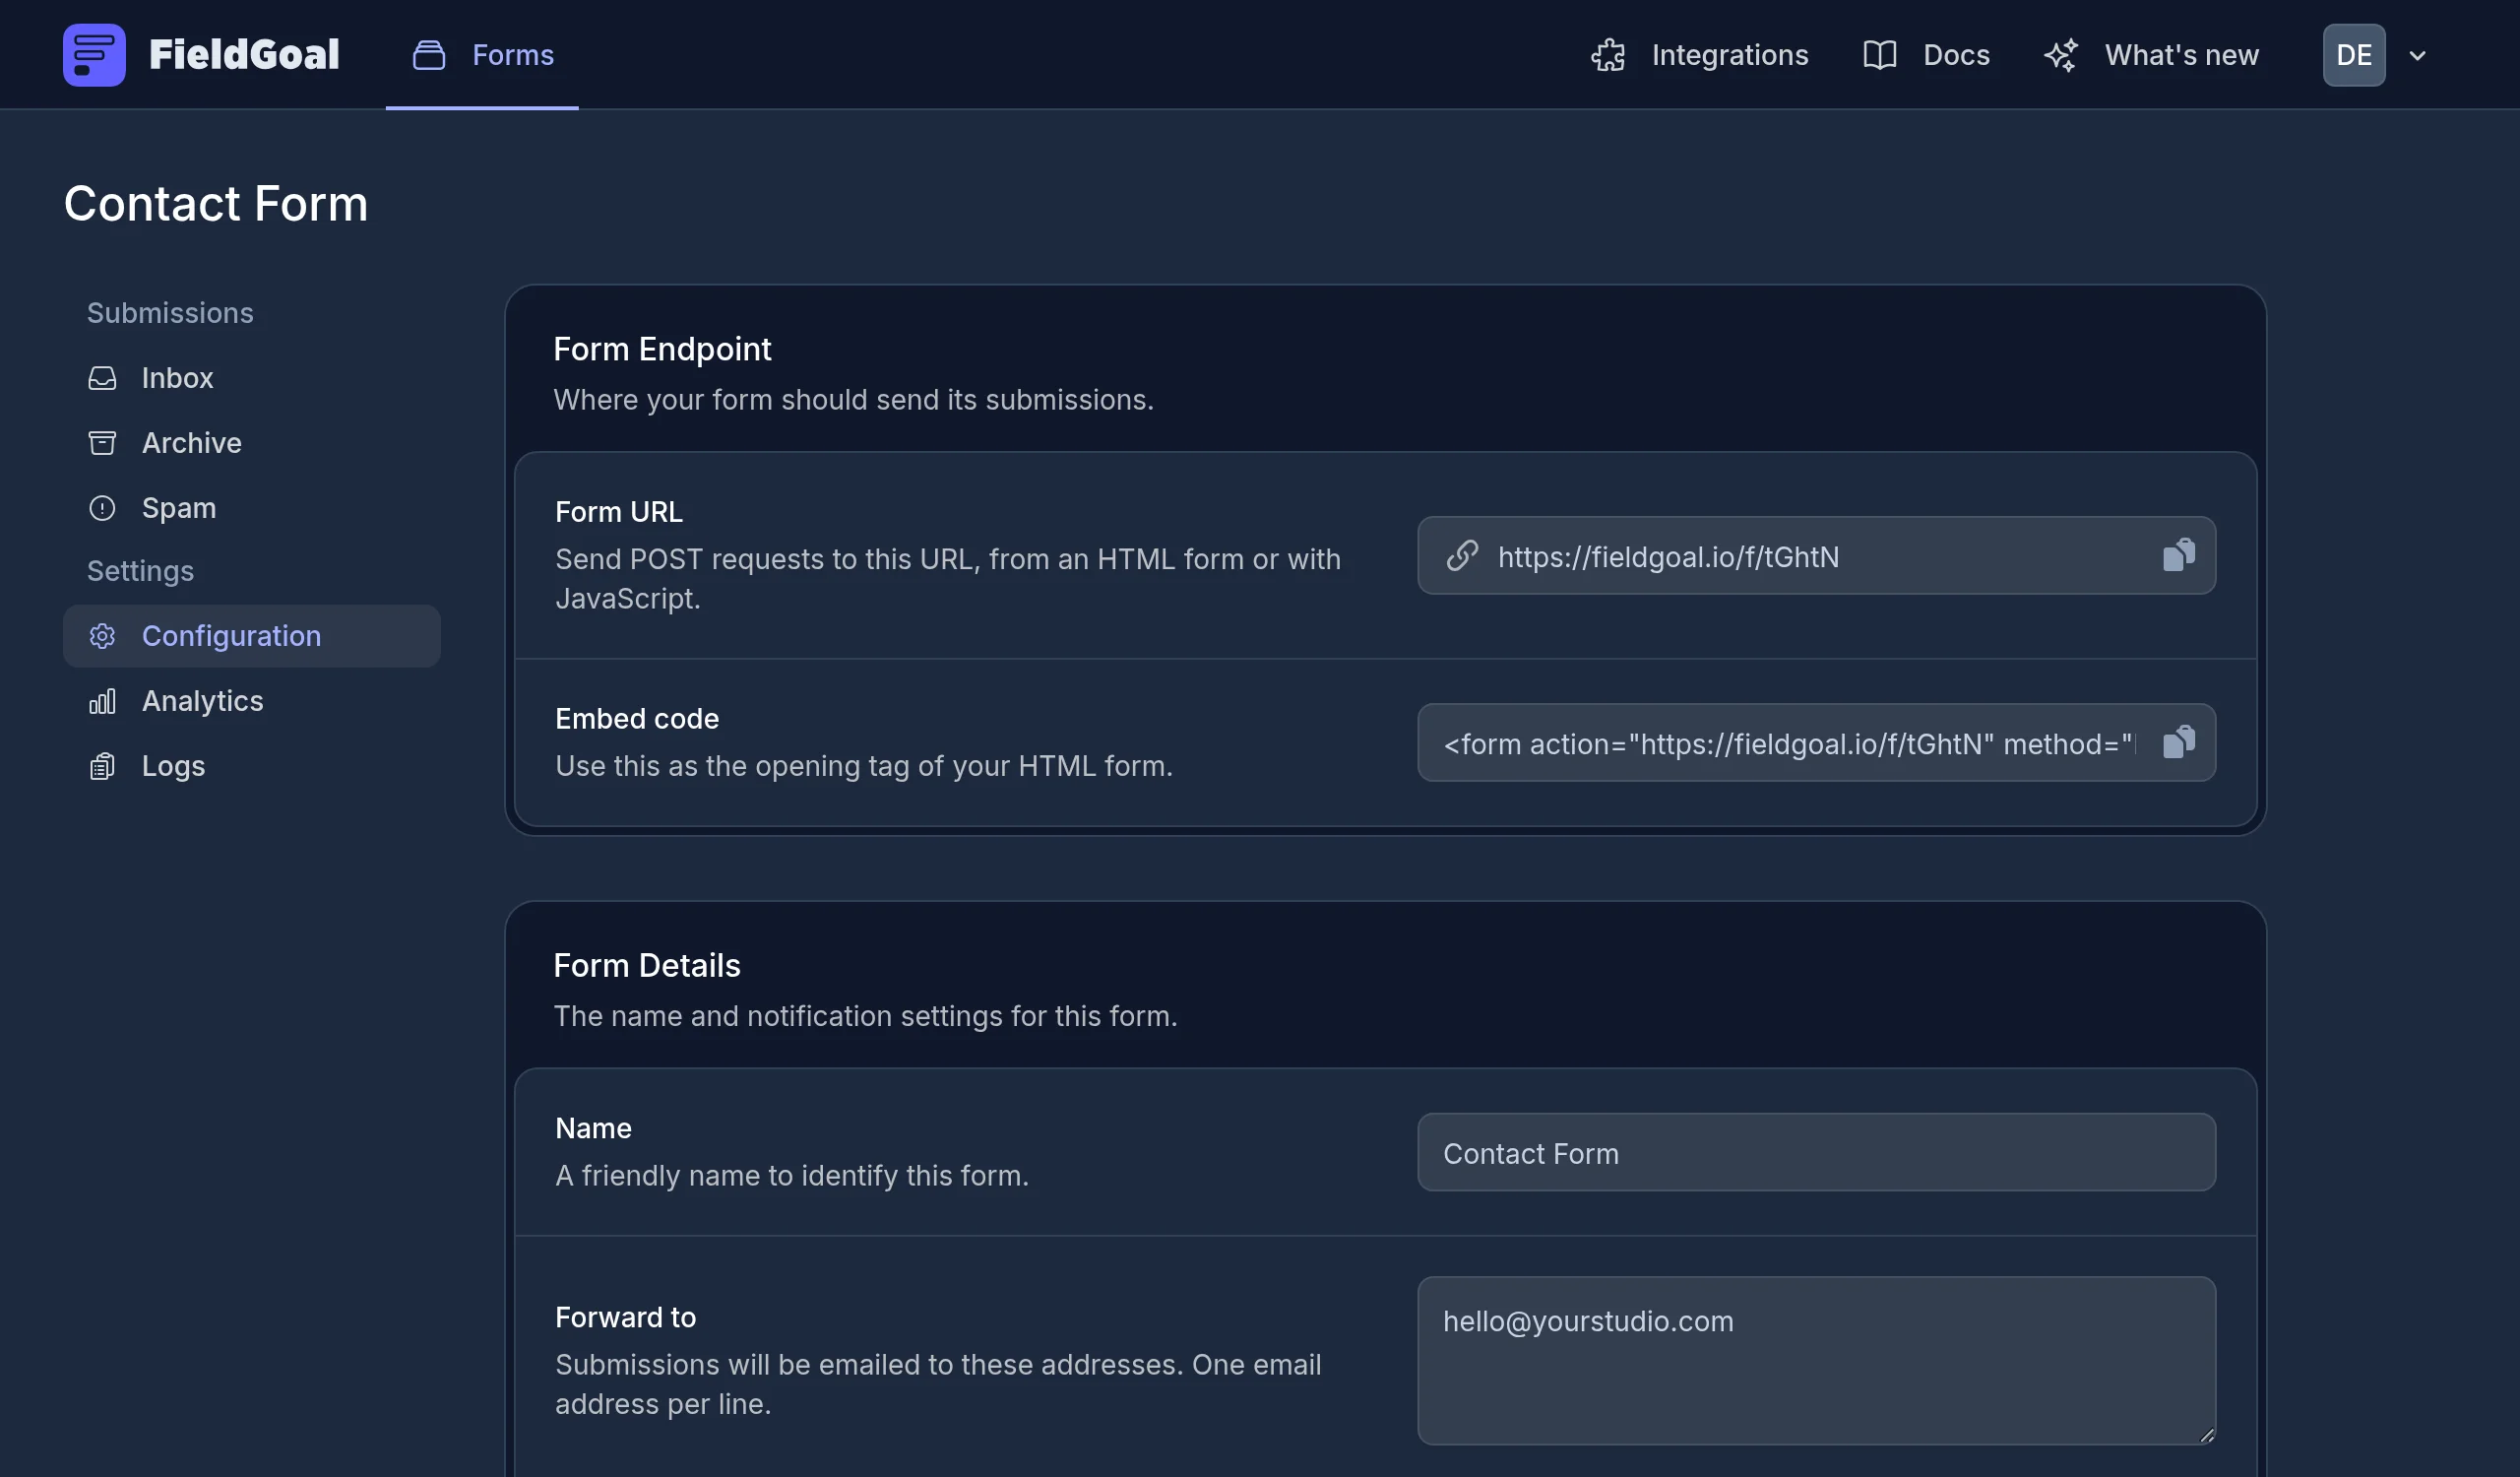
Task: Go to the Inbox submissions
Action: click(x=252, y=378)
